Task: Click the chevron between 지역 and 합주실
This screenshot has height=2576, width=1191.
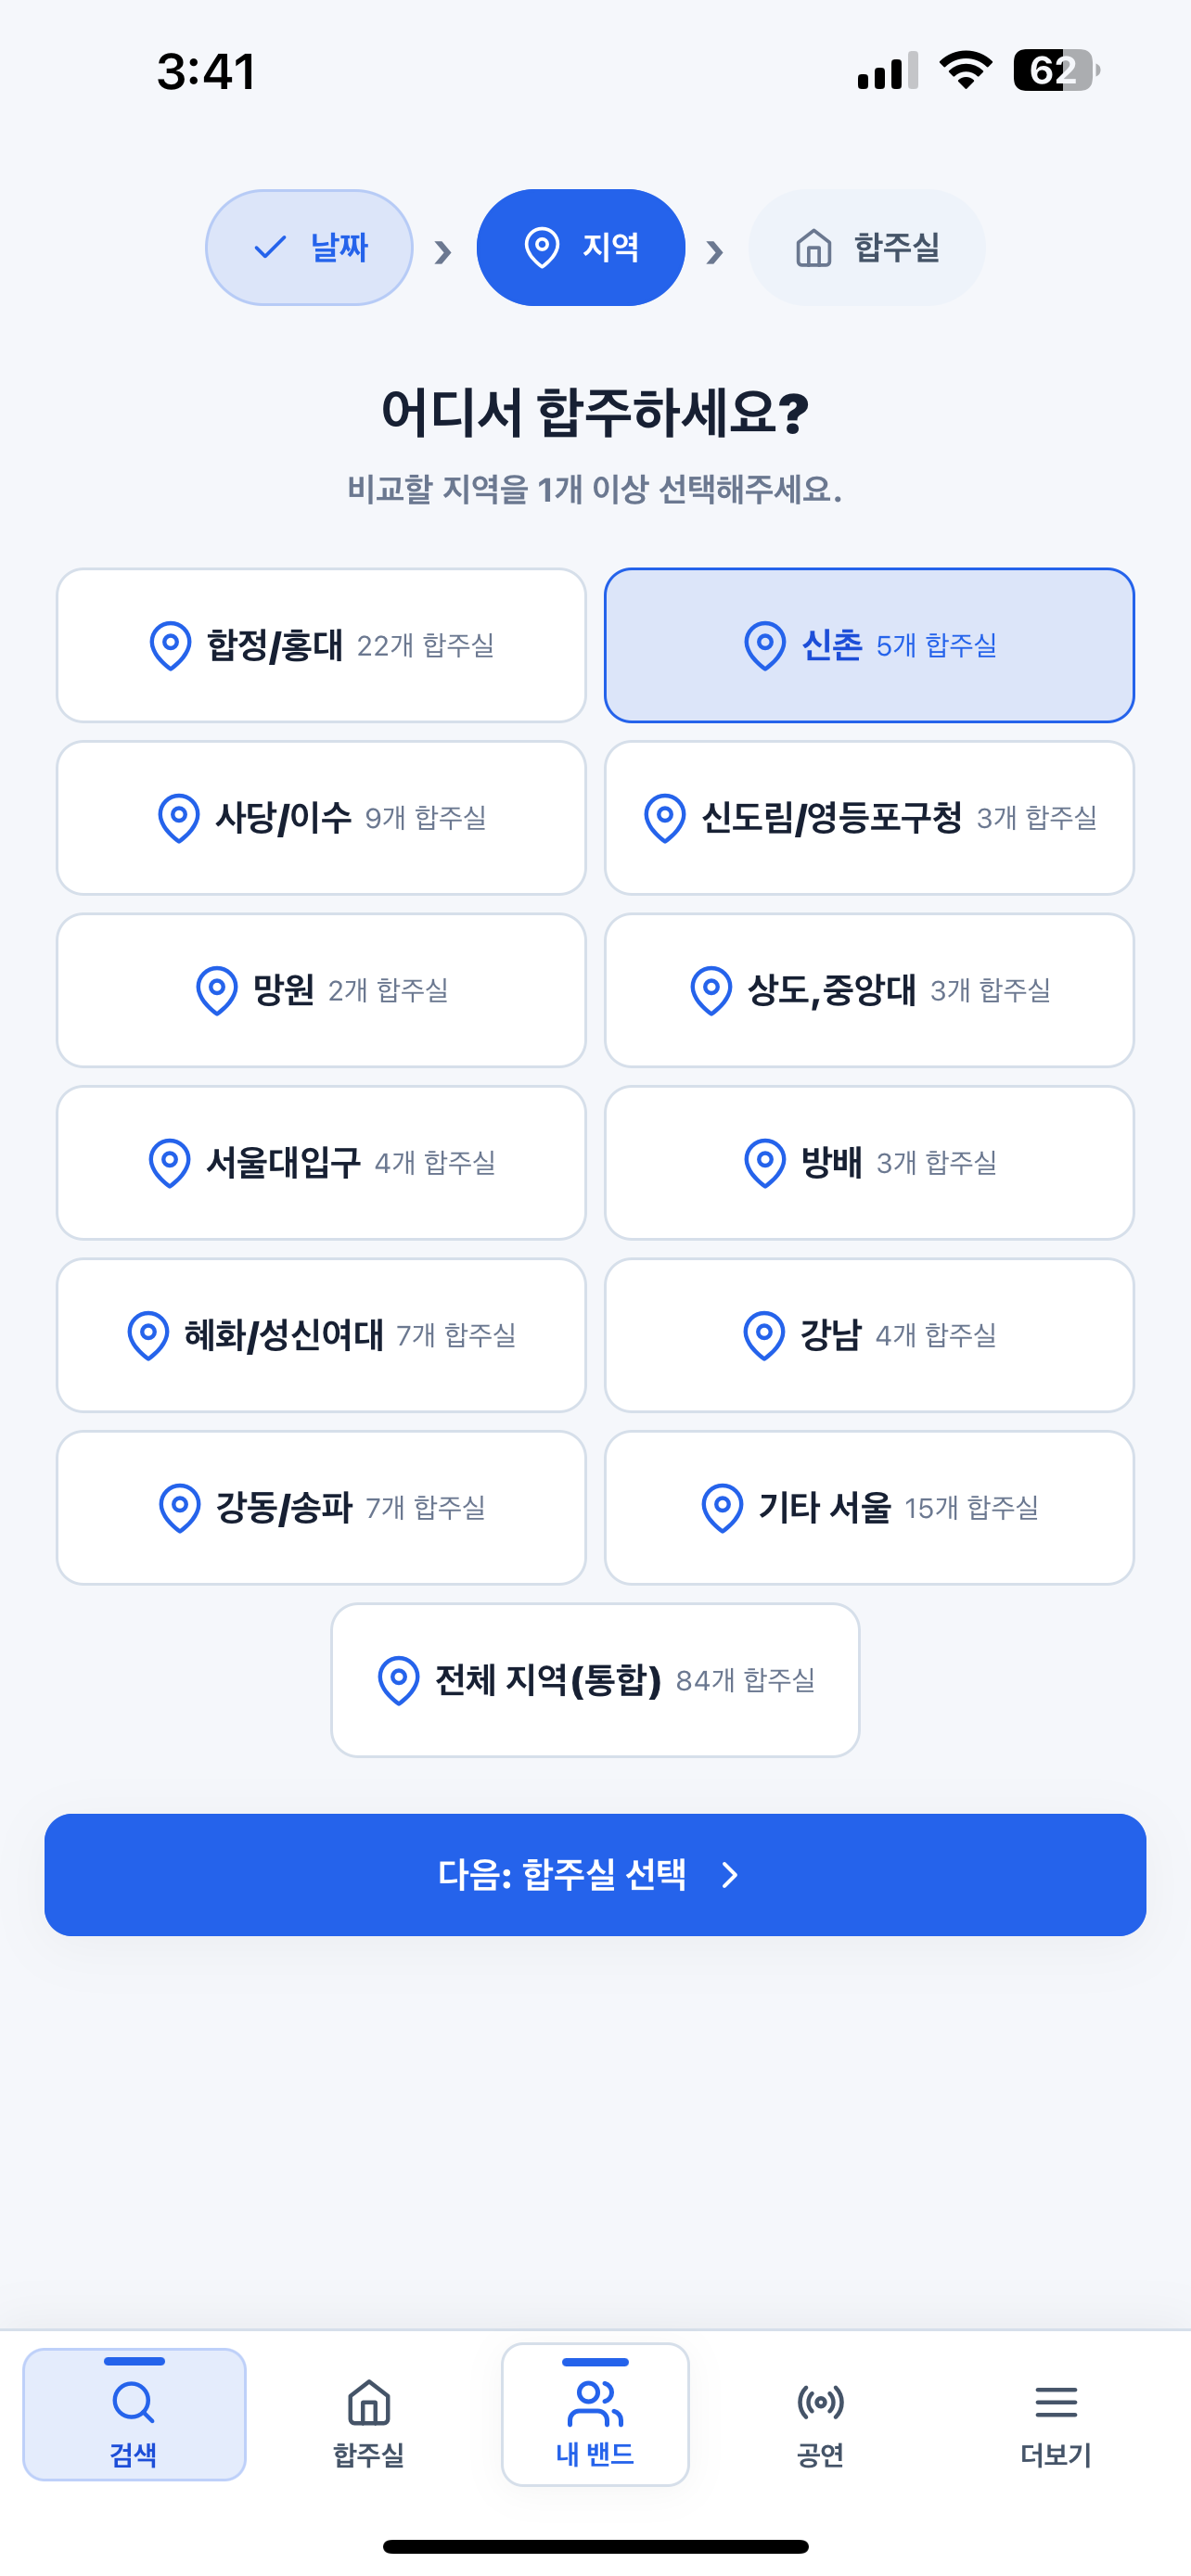Action: pos(714,251)
